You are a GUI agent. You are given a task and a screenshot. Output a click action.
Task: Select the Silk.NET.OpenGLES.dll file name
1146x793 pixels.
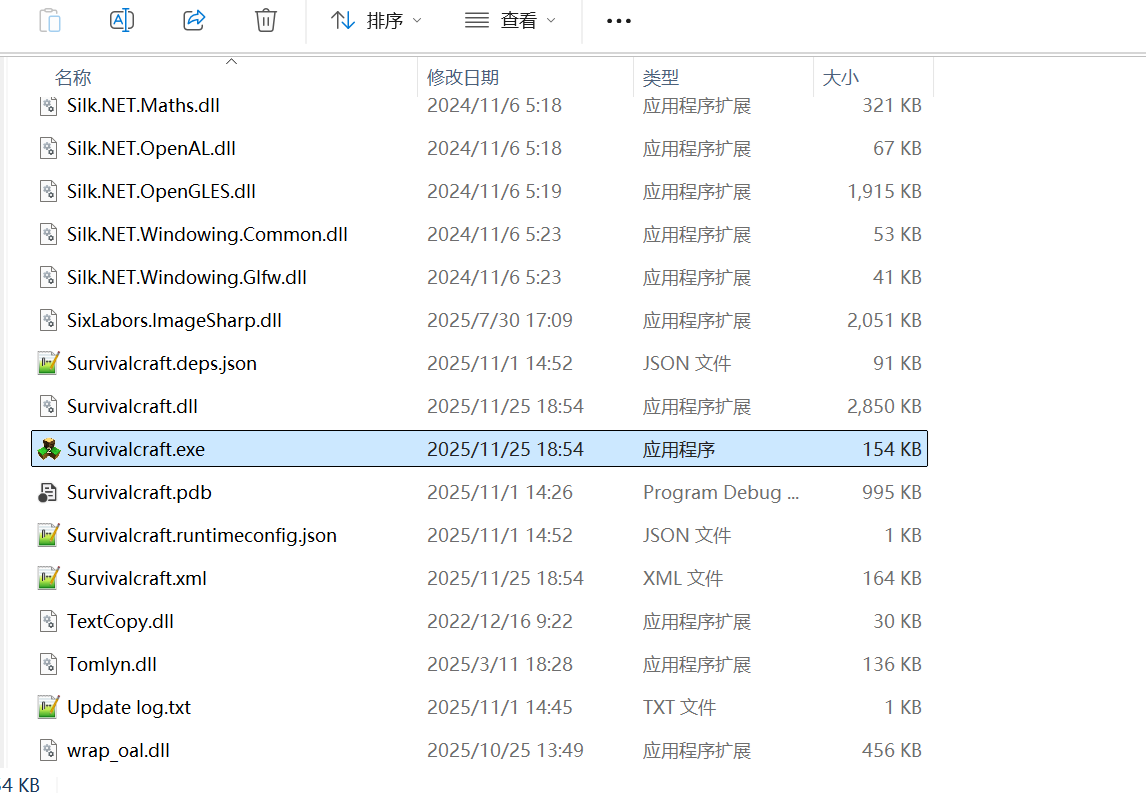click(161, 191)
